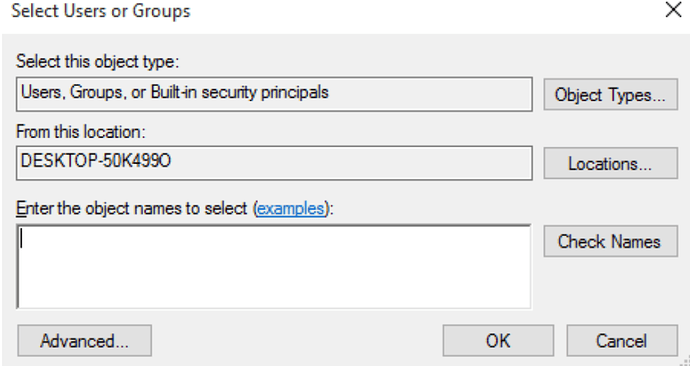Click the Locations button
Viewport: 690px width, 366px height.
click(610, 163)
